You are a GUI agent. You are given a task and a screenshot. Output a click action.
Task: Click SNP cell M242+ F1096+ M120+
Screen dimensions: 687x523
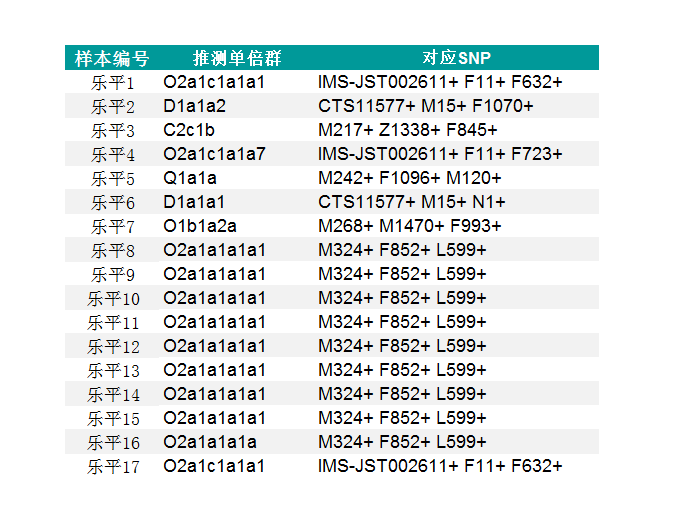point(410,178)
